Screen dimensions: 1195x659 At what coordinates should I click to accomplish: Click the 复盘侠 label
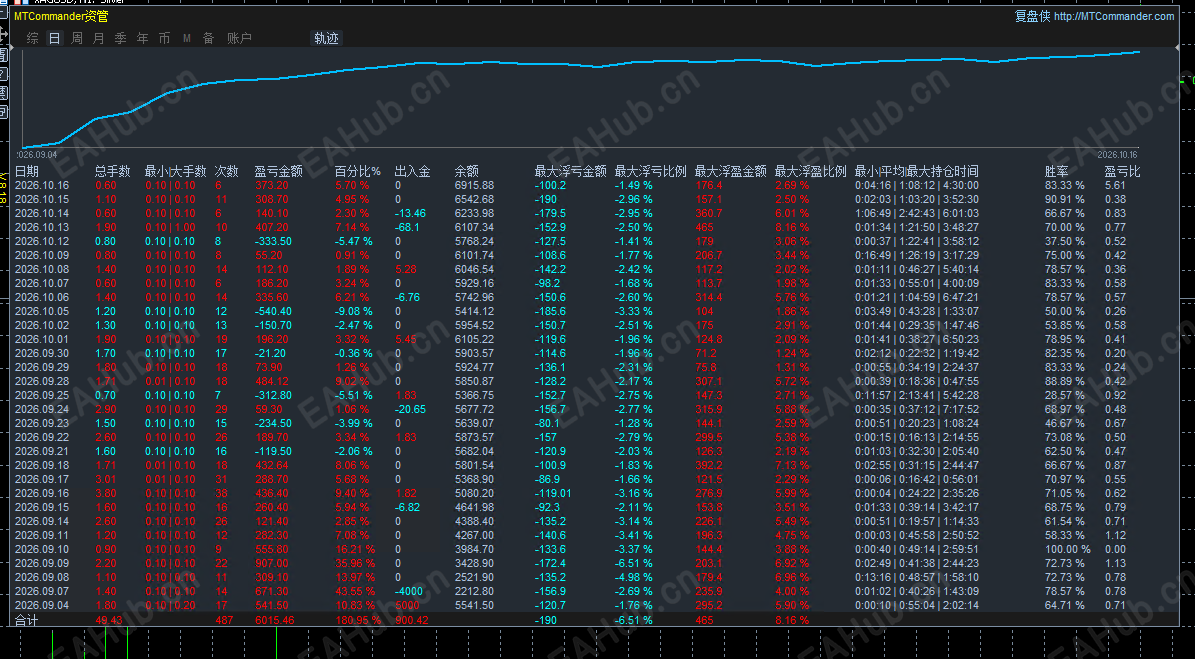click(x=1033, y=17)
